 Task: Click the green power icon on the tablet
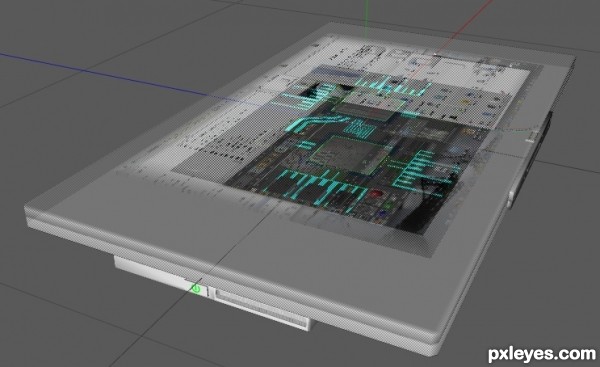[x=196, y=288]
